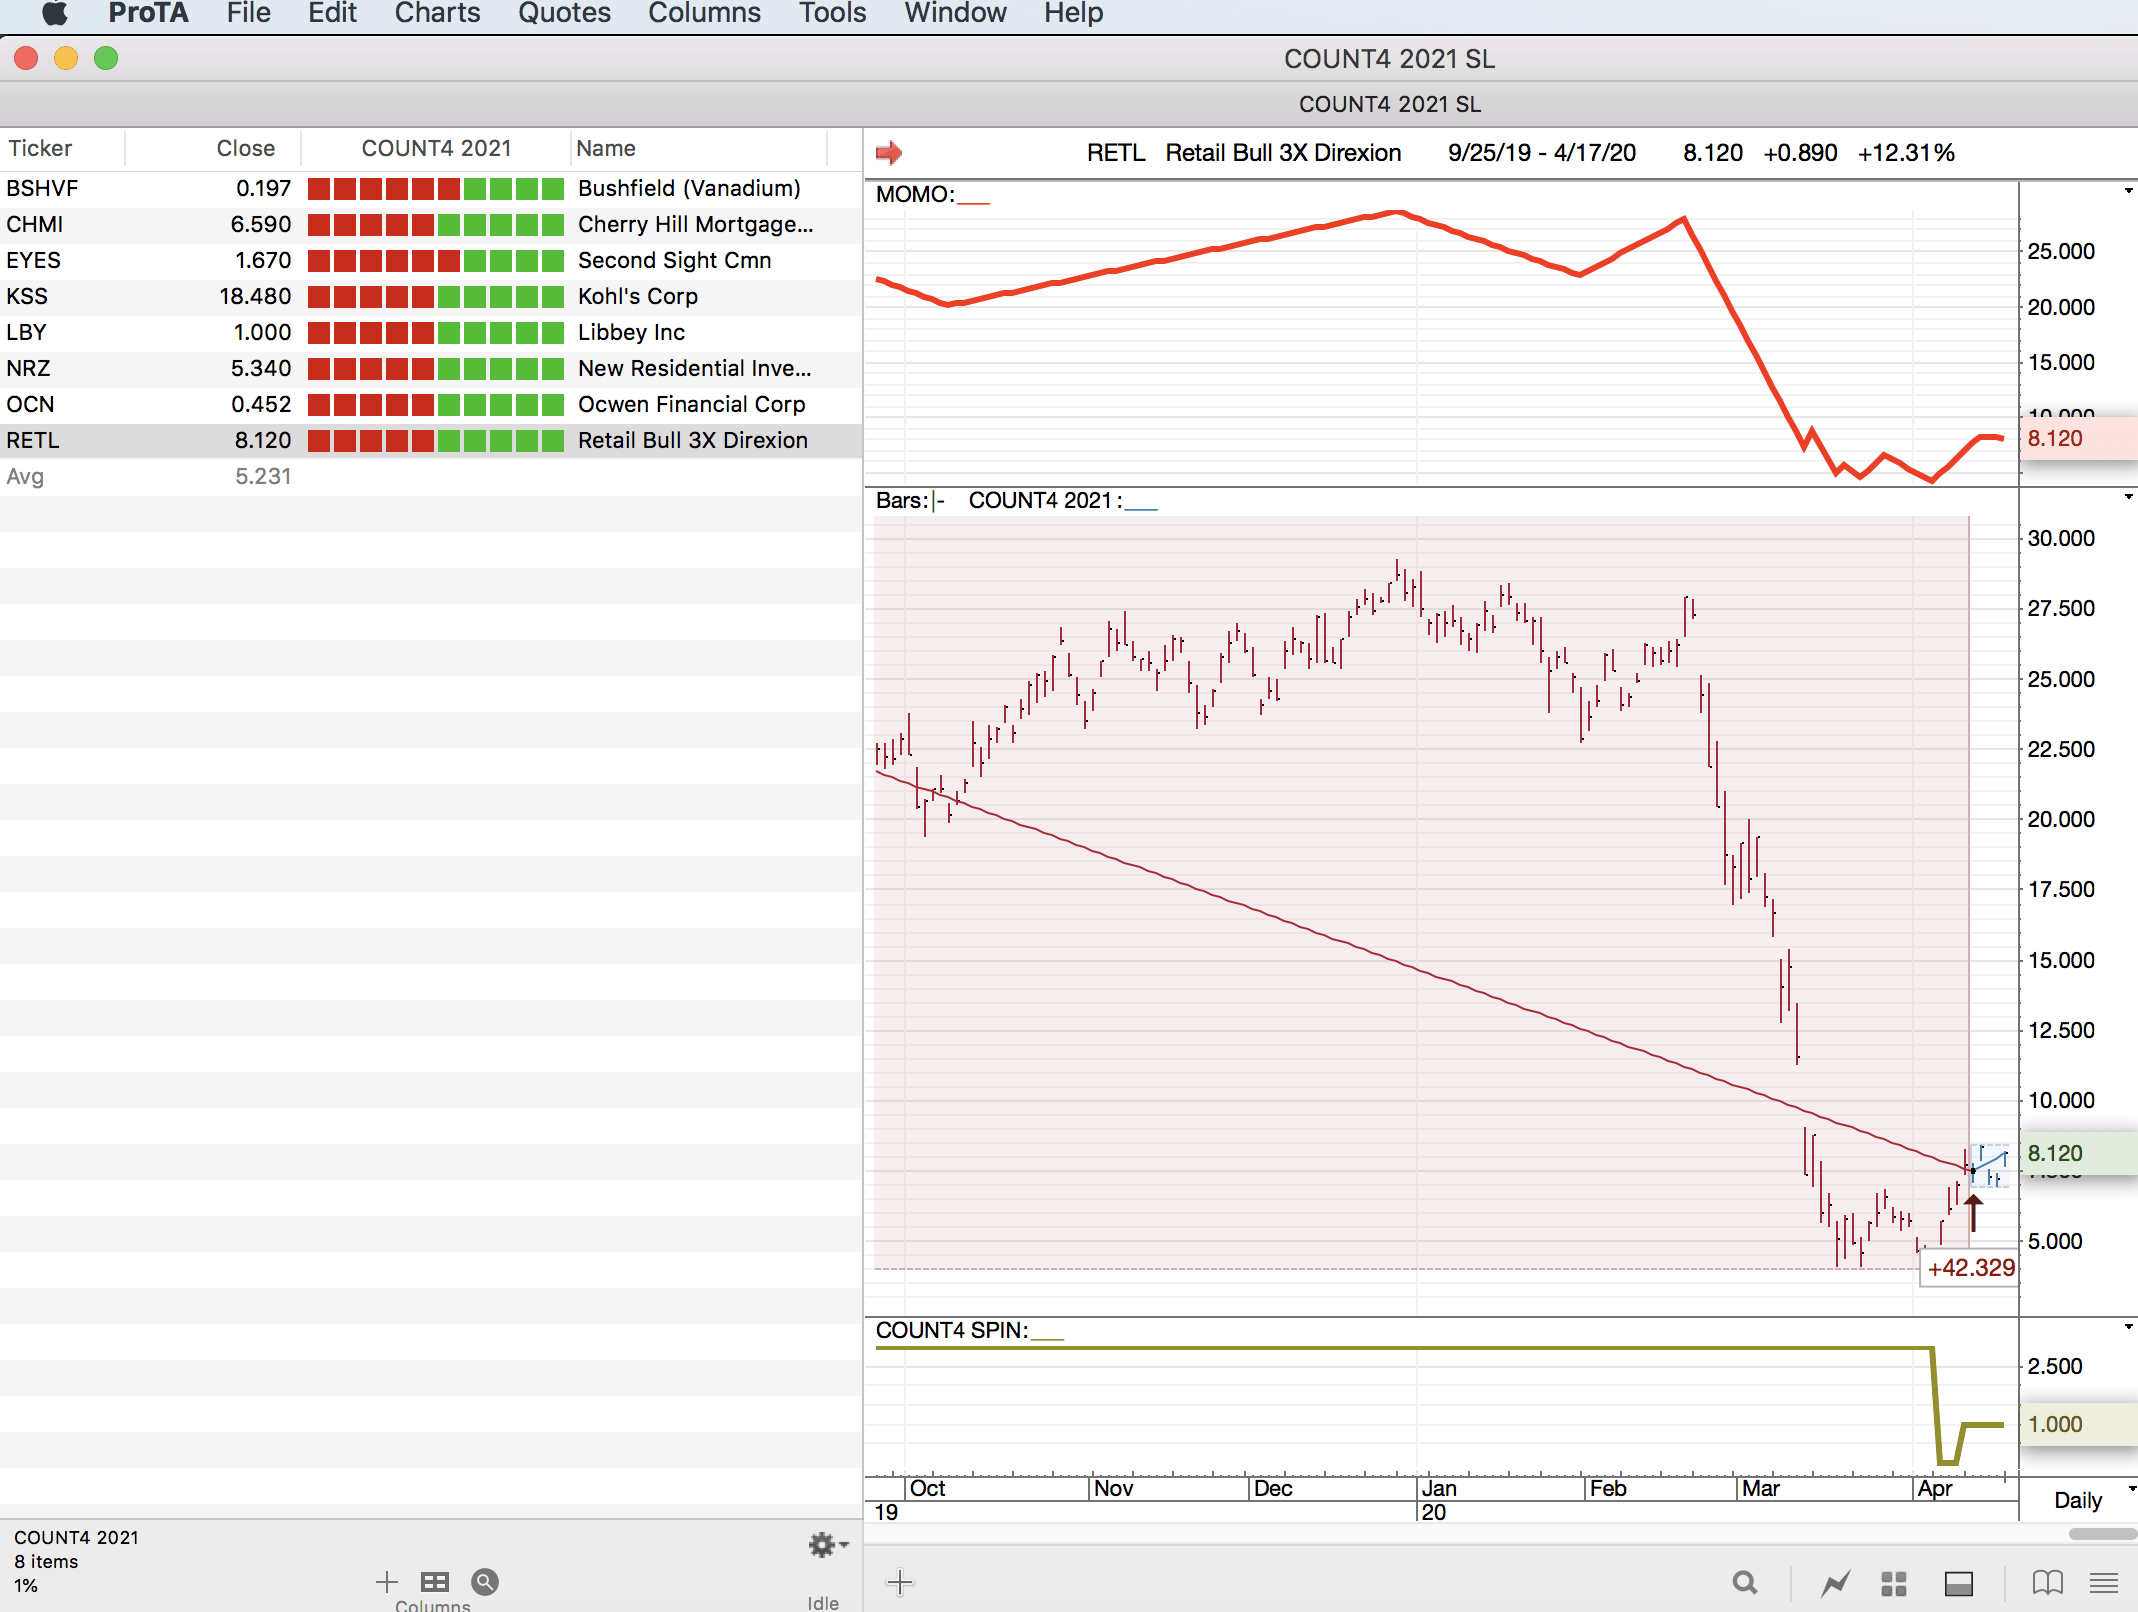
Task: Click the chart magnifier search icon
Action: [x=1745, y=1582]
